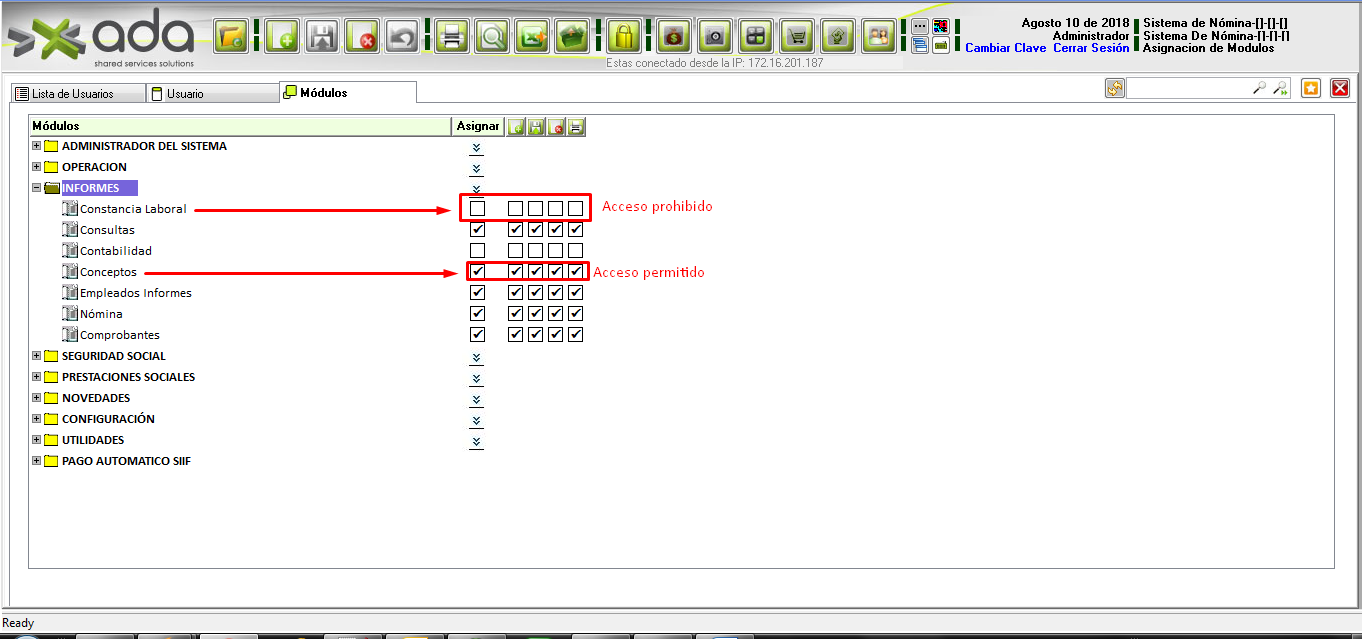
Task: Click the padlock icon in the main toolbar
Action: click(x=624, y=37)
